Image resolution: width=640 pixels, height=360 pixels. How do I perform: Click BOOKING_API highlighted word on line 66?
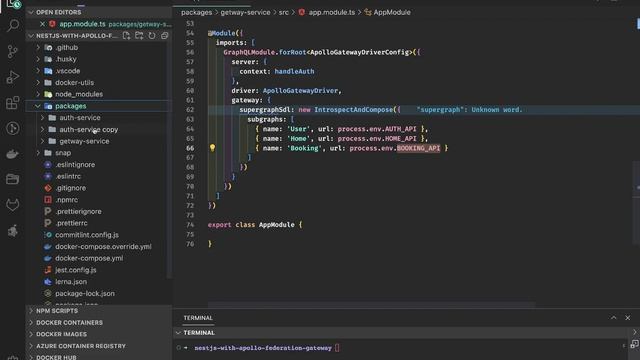click(x=418, y=148)
